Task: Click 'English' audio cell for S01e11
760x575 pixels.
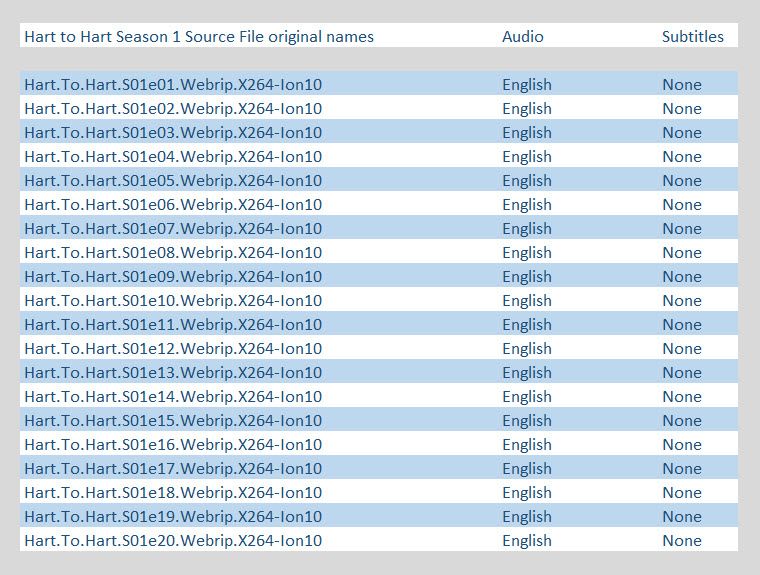Action: click(x=527, y=324)
